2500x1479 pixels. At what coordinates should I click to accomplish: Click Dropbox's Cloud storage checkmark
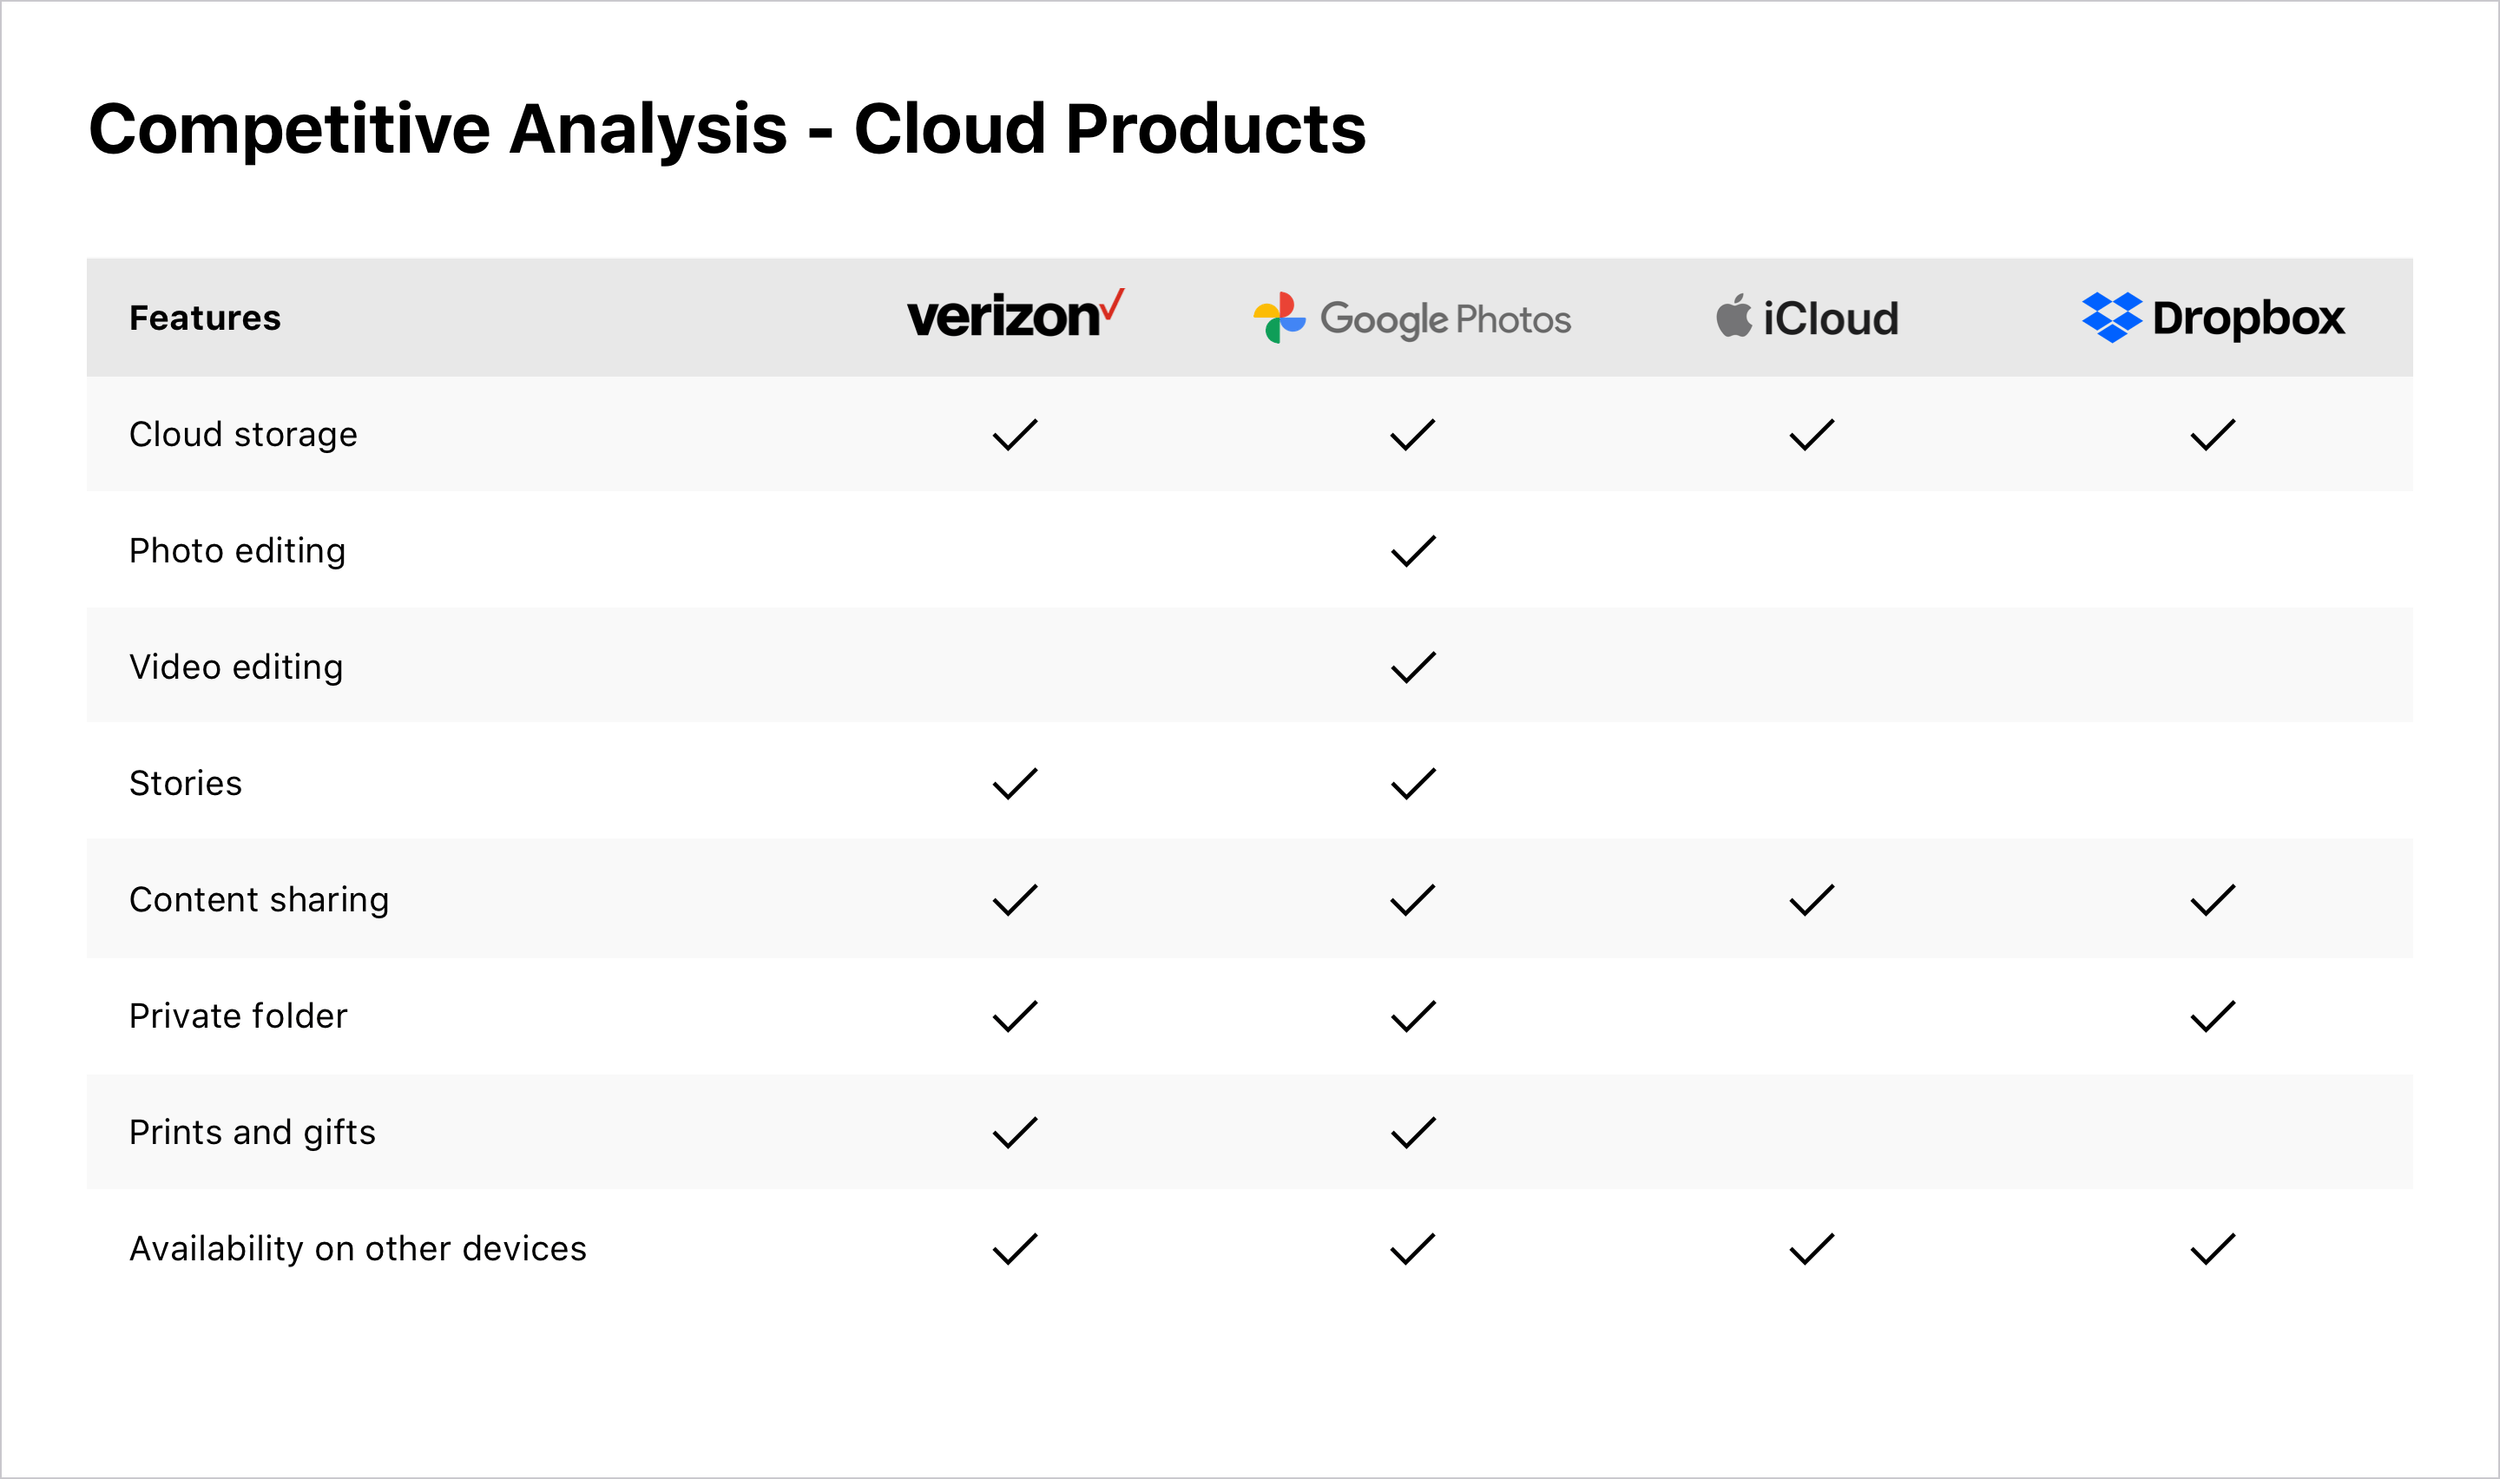click(2212, 435)
